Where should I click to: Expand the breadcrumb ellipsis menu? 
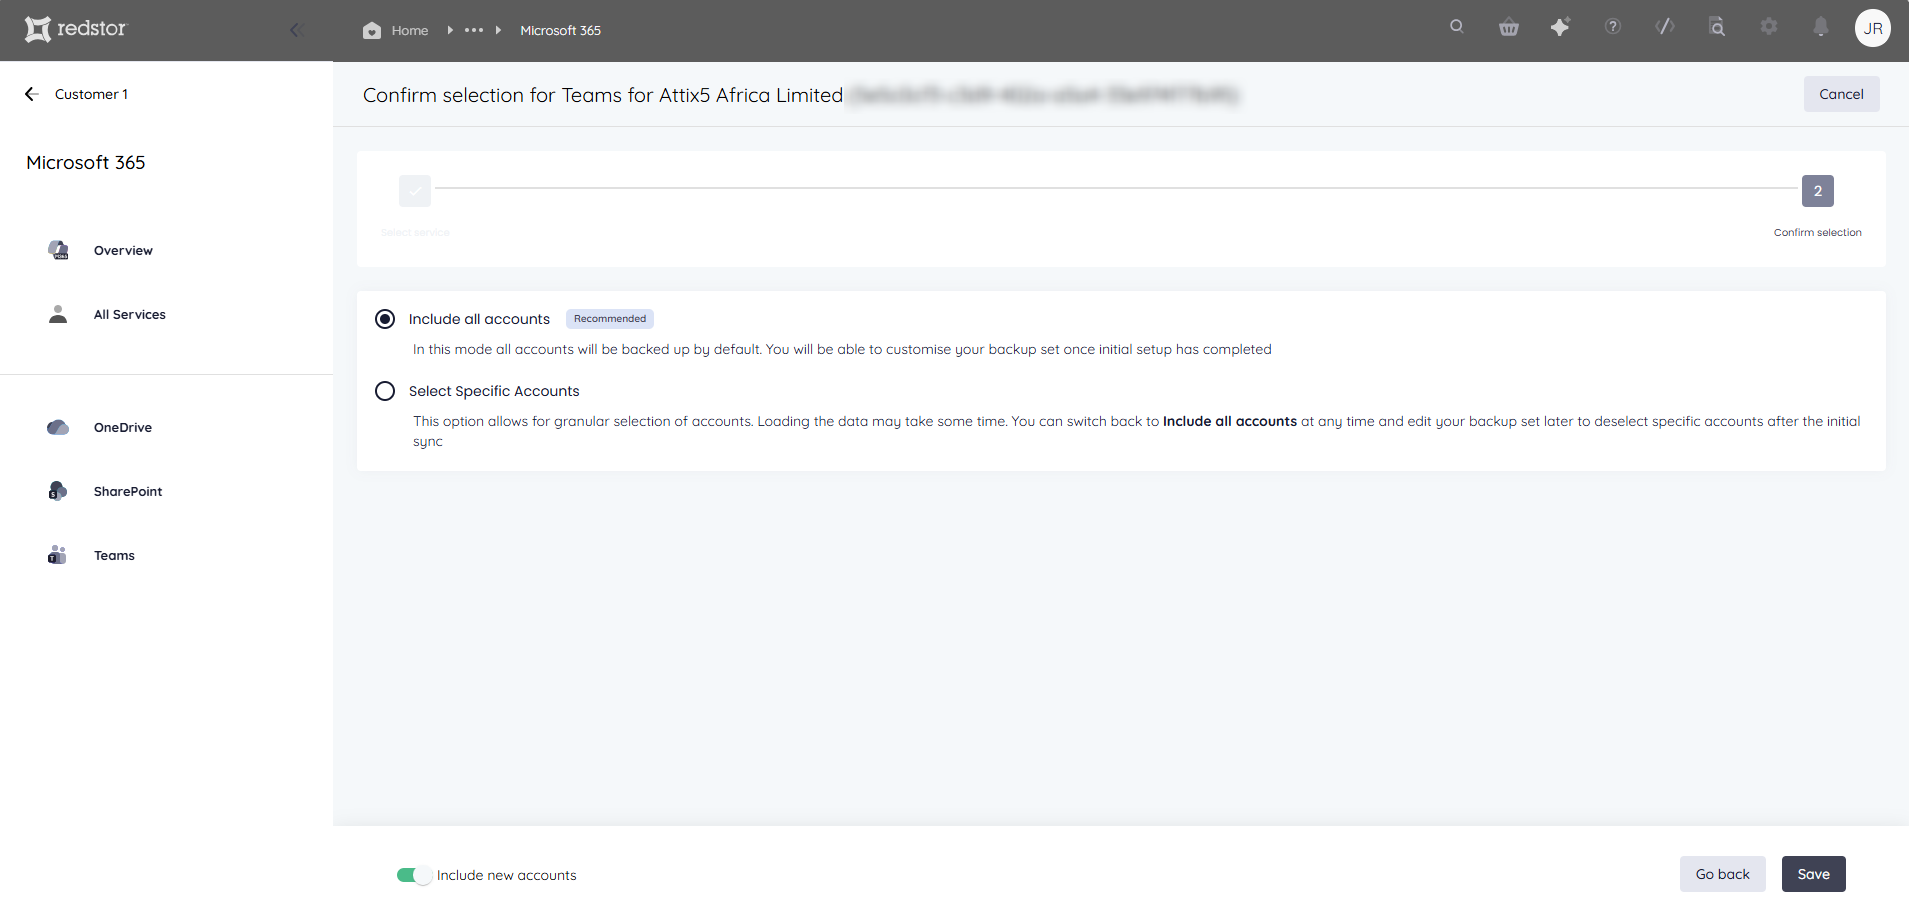(x=474, y=30)
